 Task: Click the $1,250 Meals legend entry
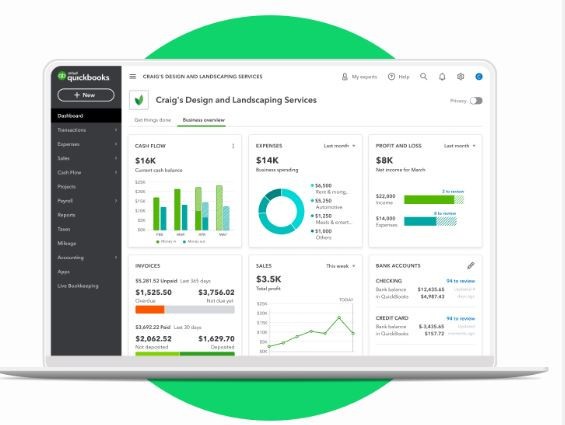coord(331,219)
